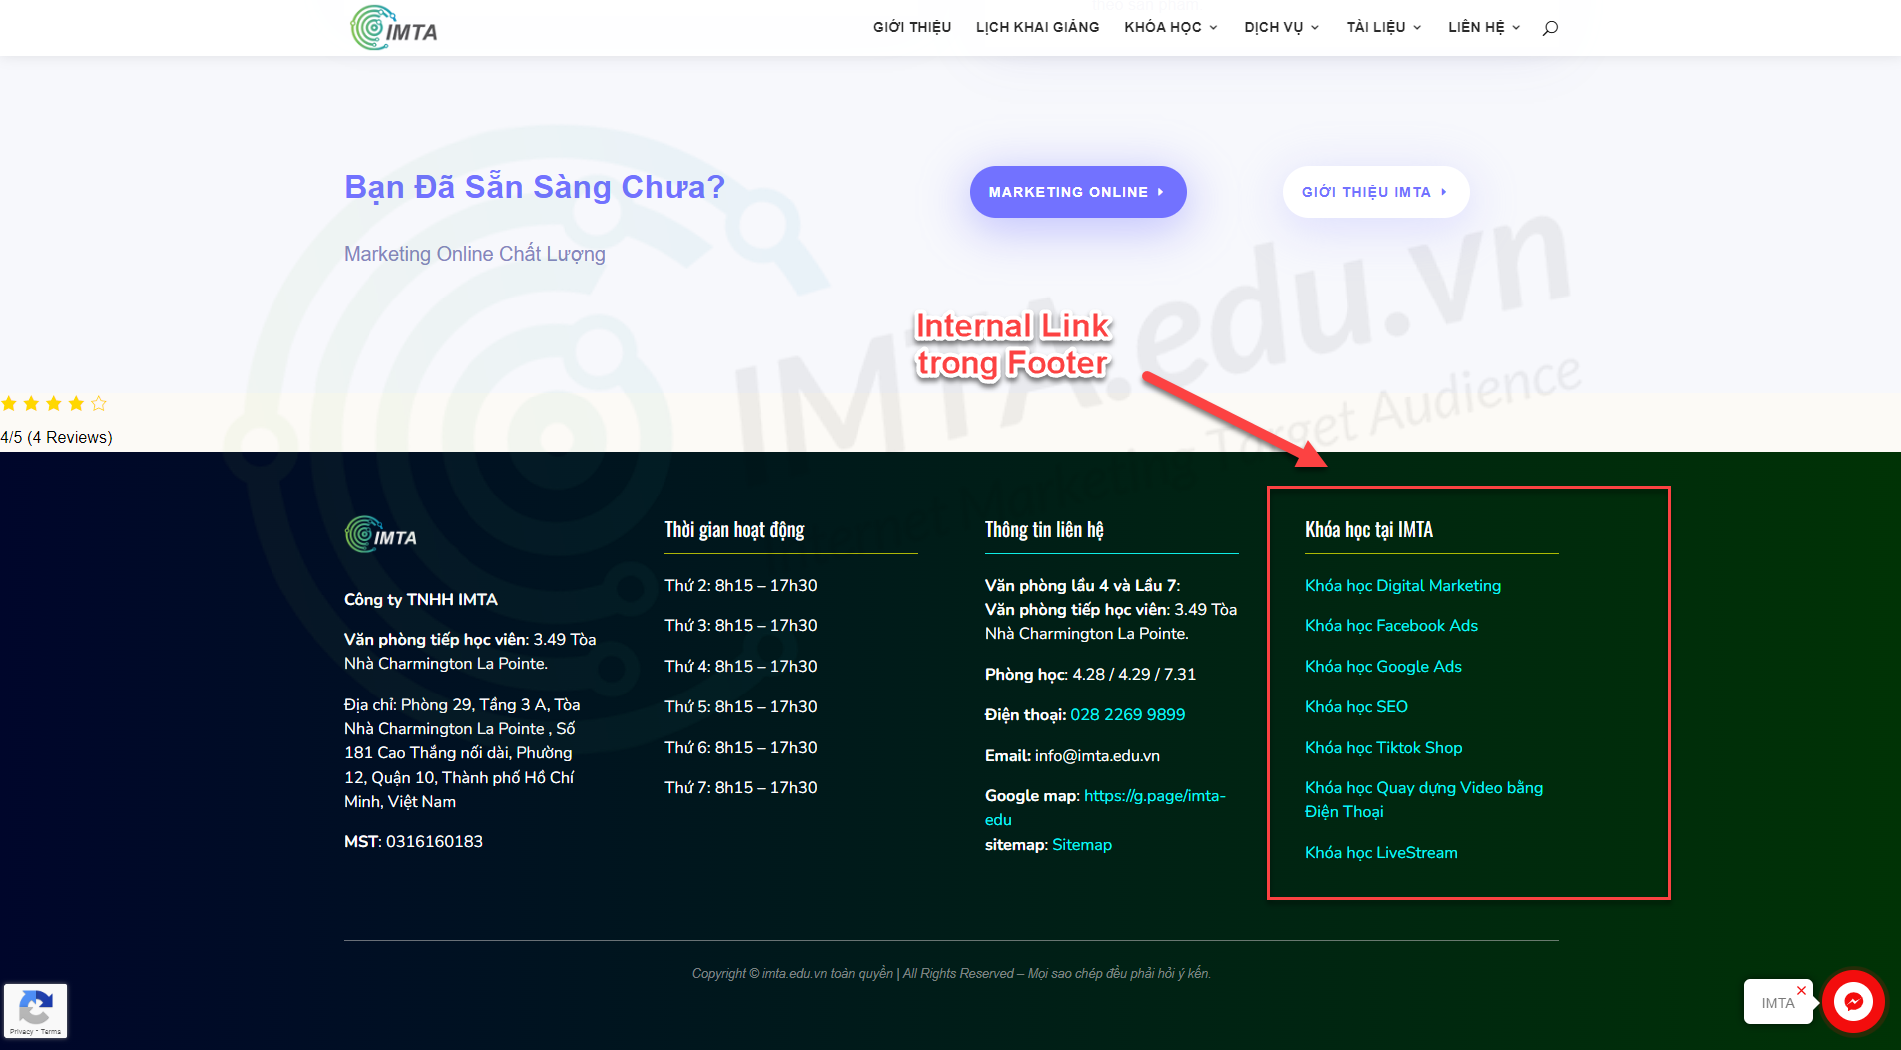Click 'Thứ 2: 8h15 – 17h30' row

point(741,586)
